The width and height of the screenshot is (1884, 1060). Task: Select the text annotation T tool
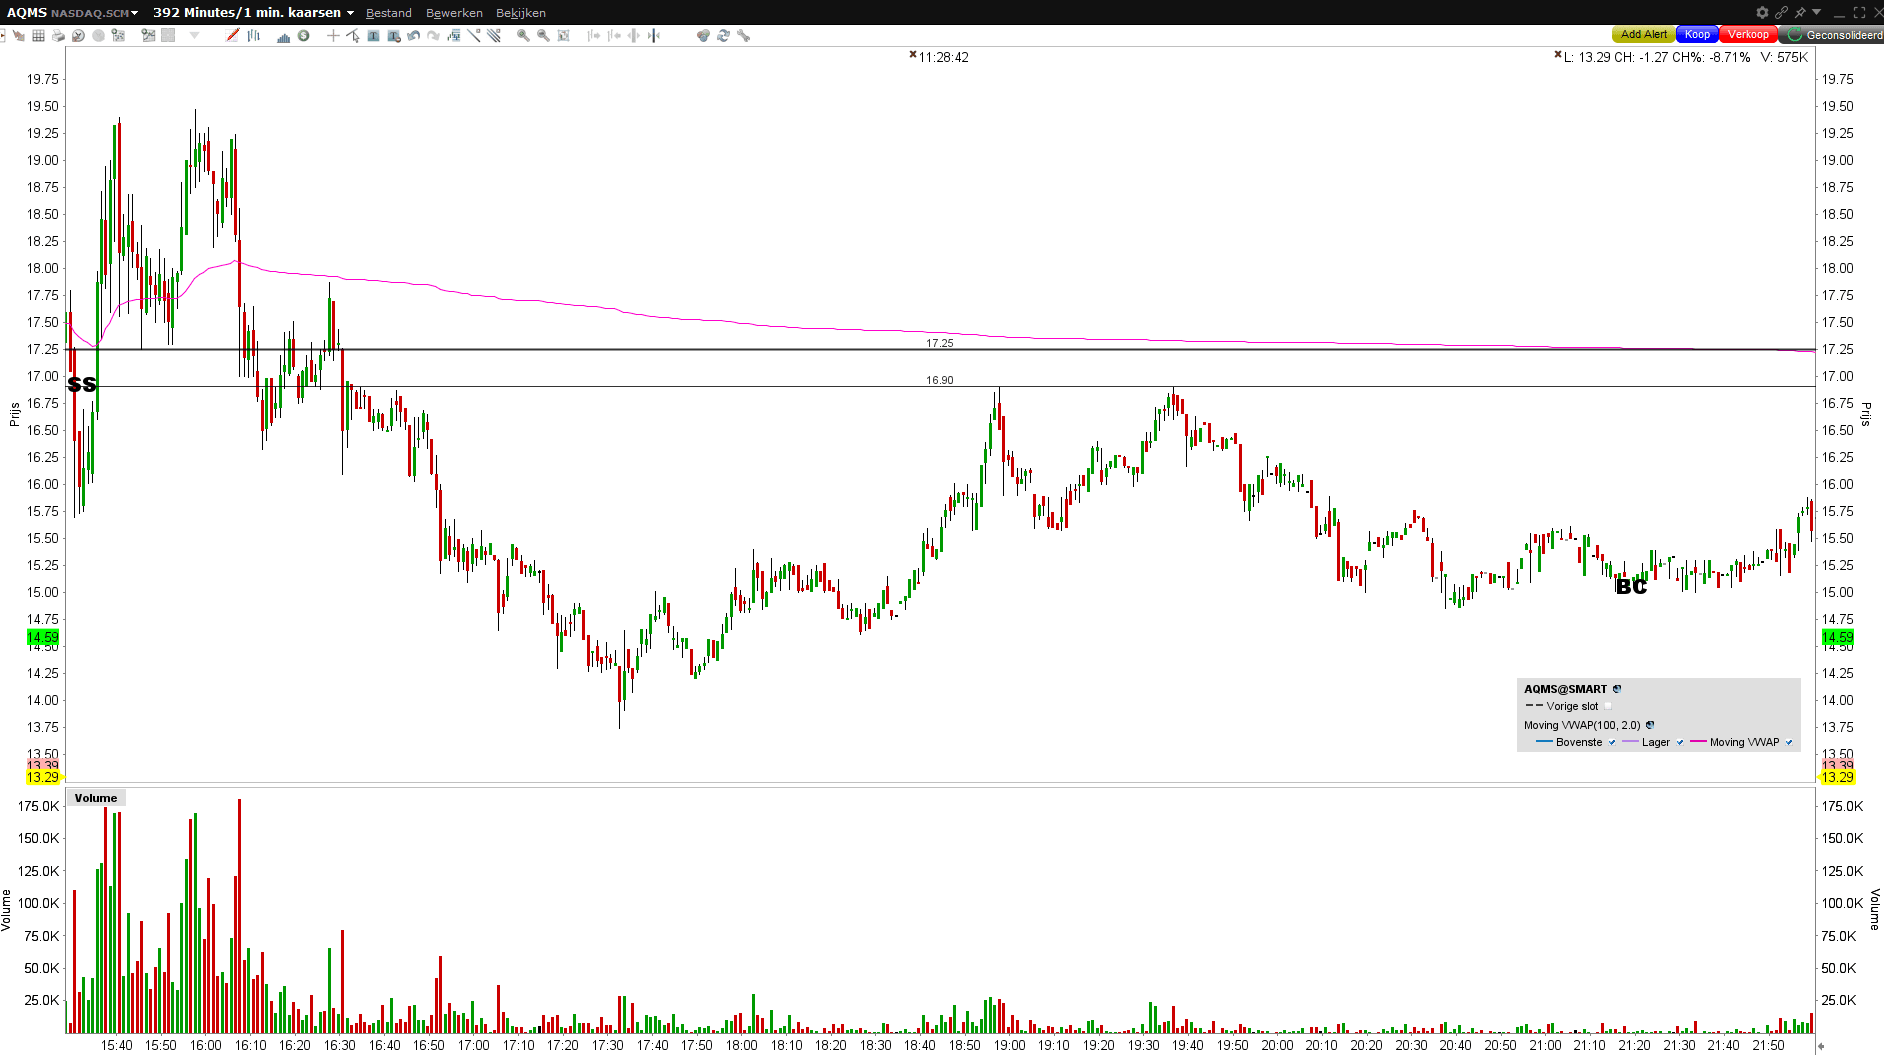click(373, 36)
